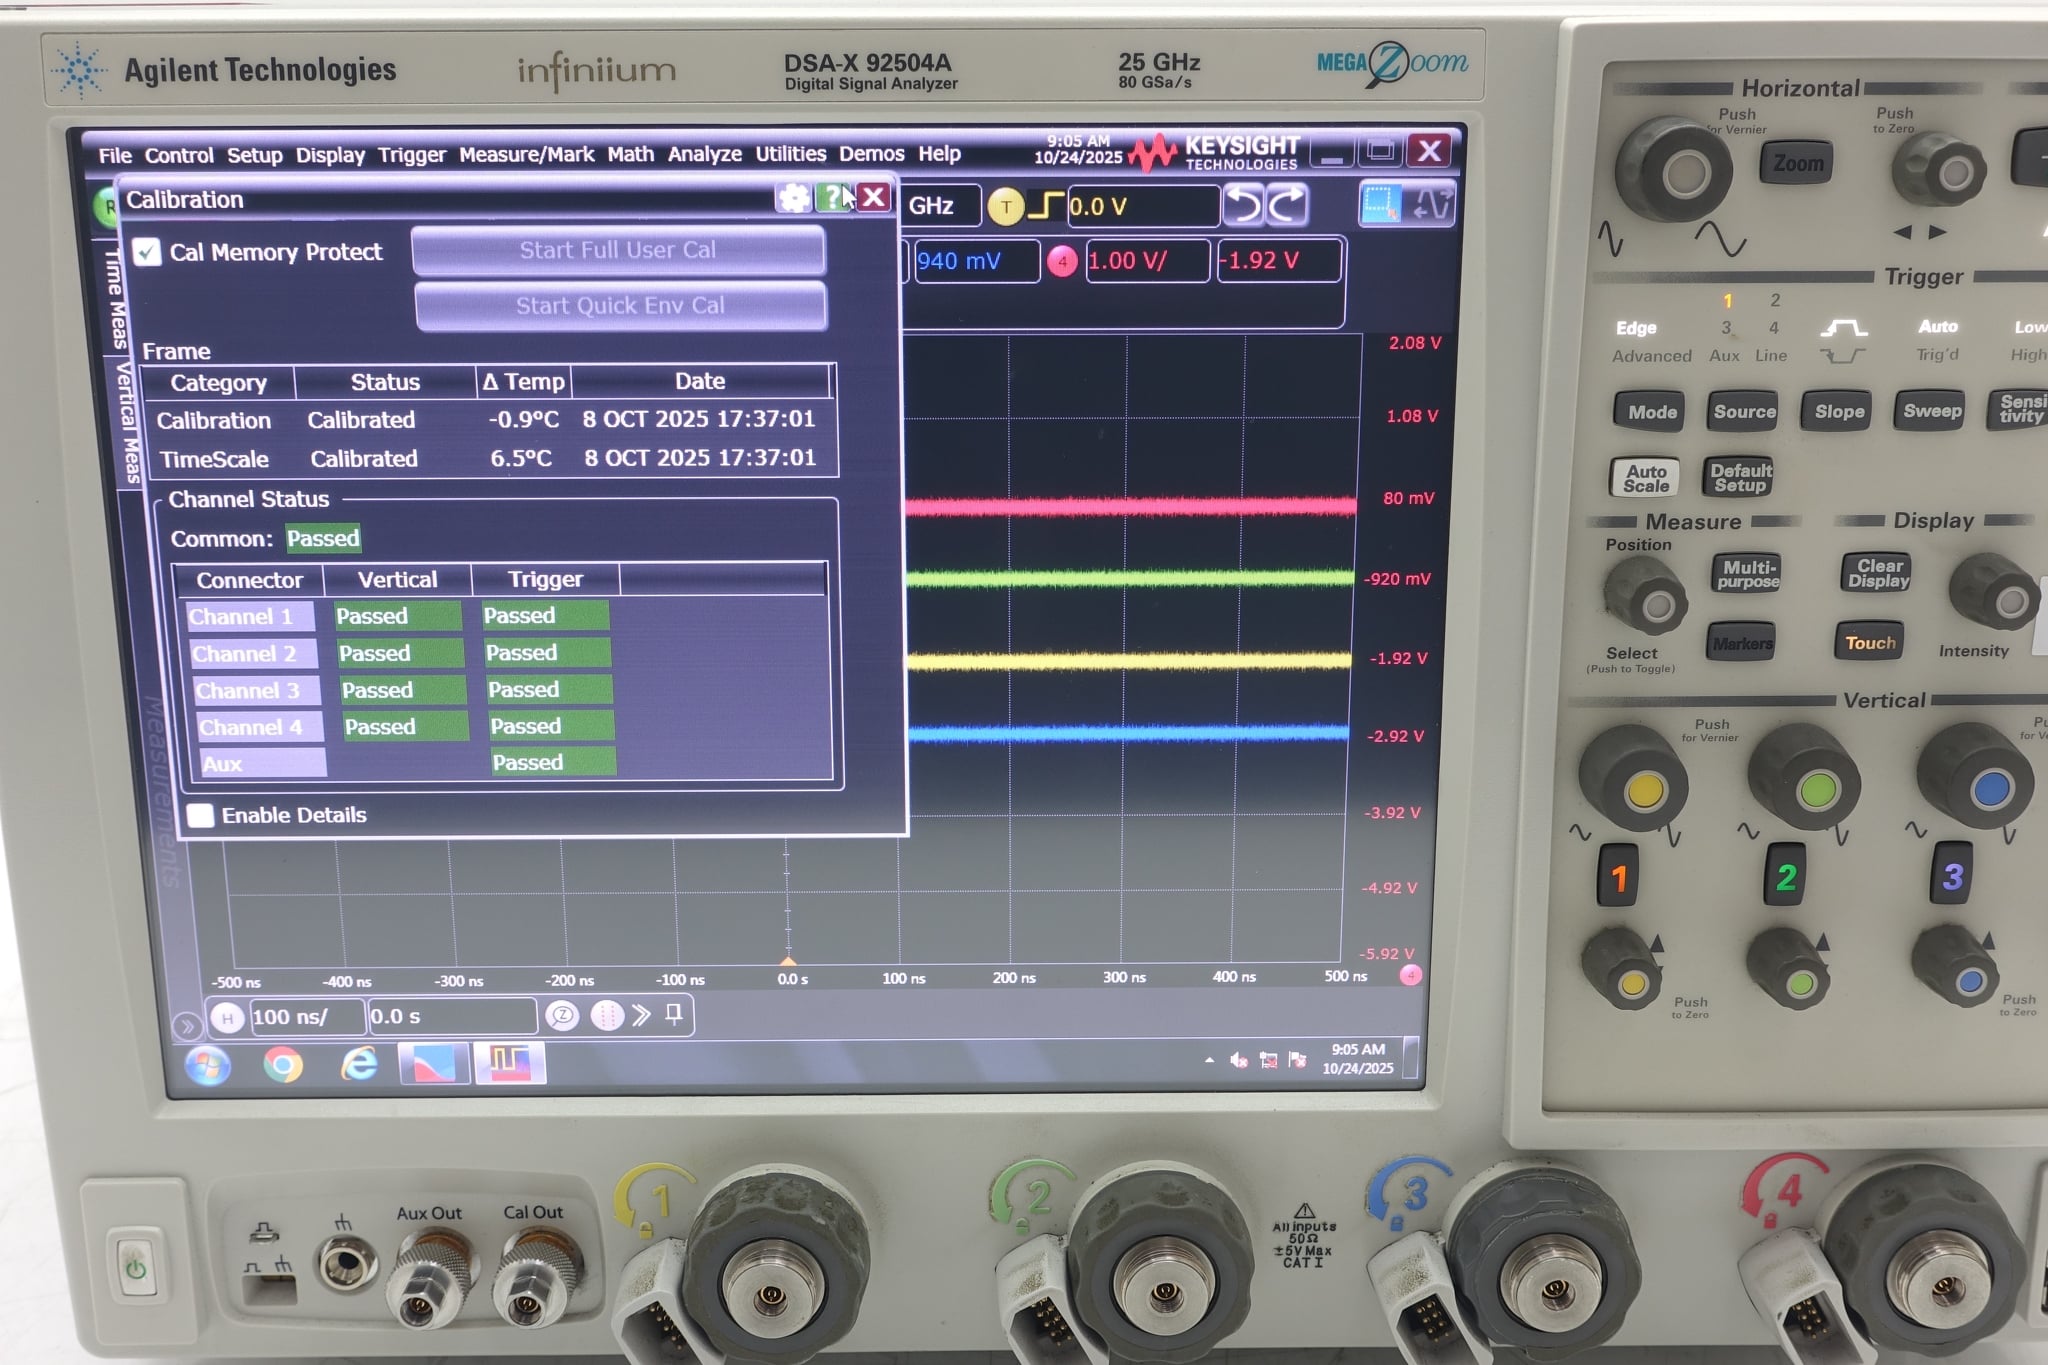This screenshot has height=1365, width=2048.
Task: Click the Touch front panel button
Action: tap(1869, 643)
